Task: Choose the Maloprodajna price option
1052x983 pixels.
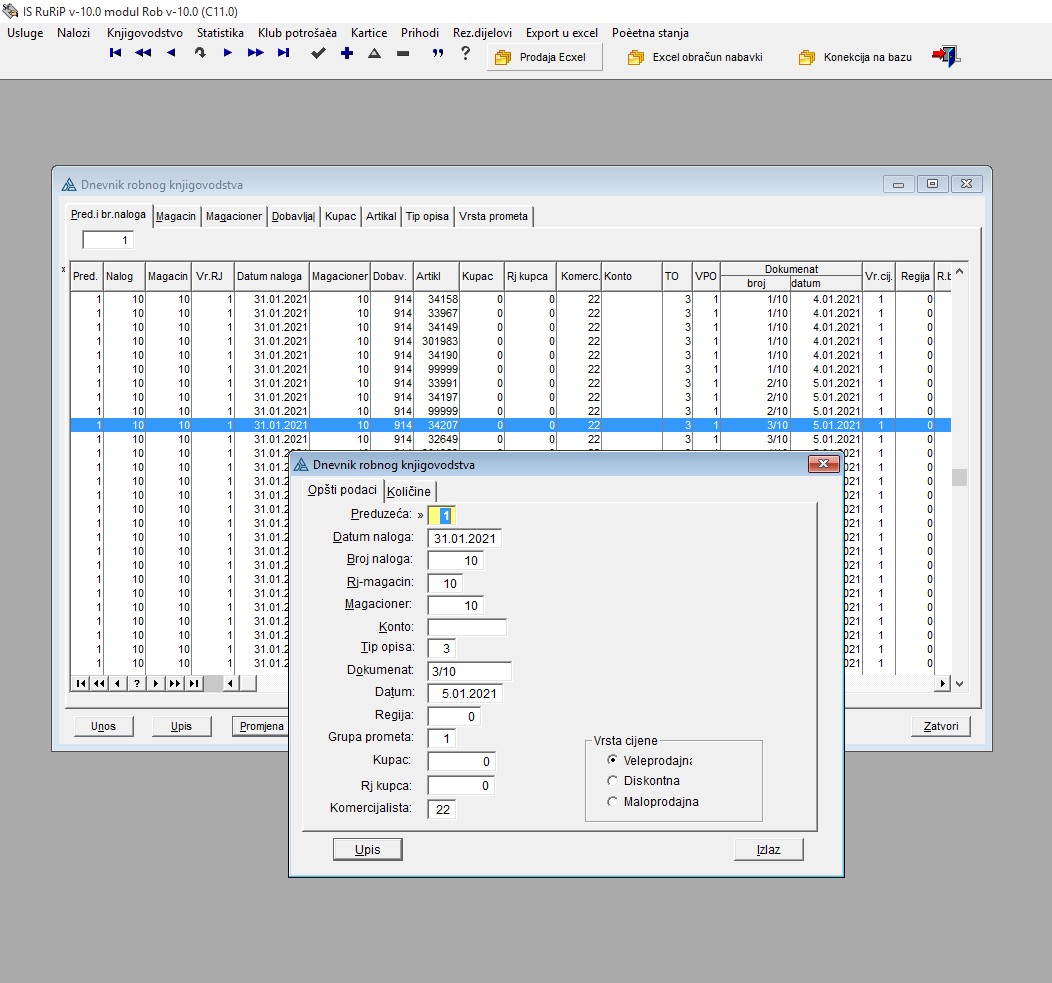Action: (613, 802)
